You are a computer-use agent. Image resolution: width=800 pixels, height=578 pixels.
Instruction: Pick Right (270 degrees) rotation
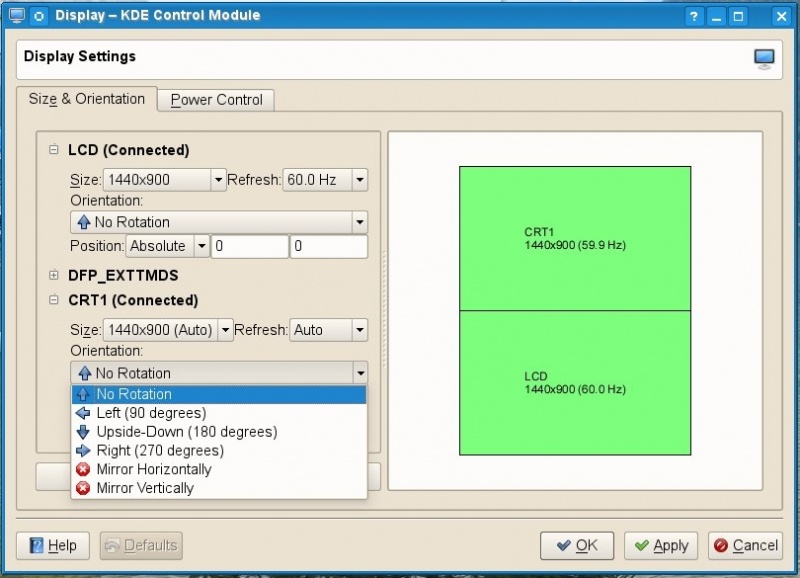(x=159, y=451)
